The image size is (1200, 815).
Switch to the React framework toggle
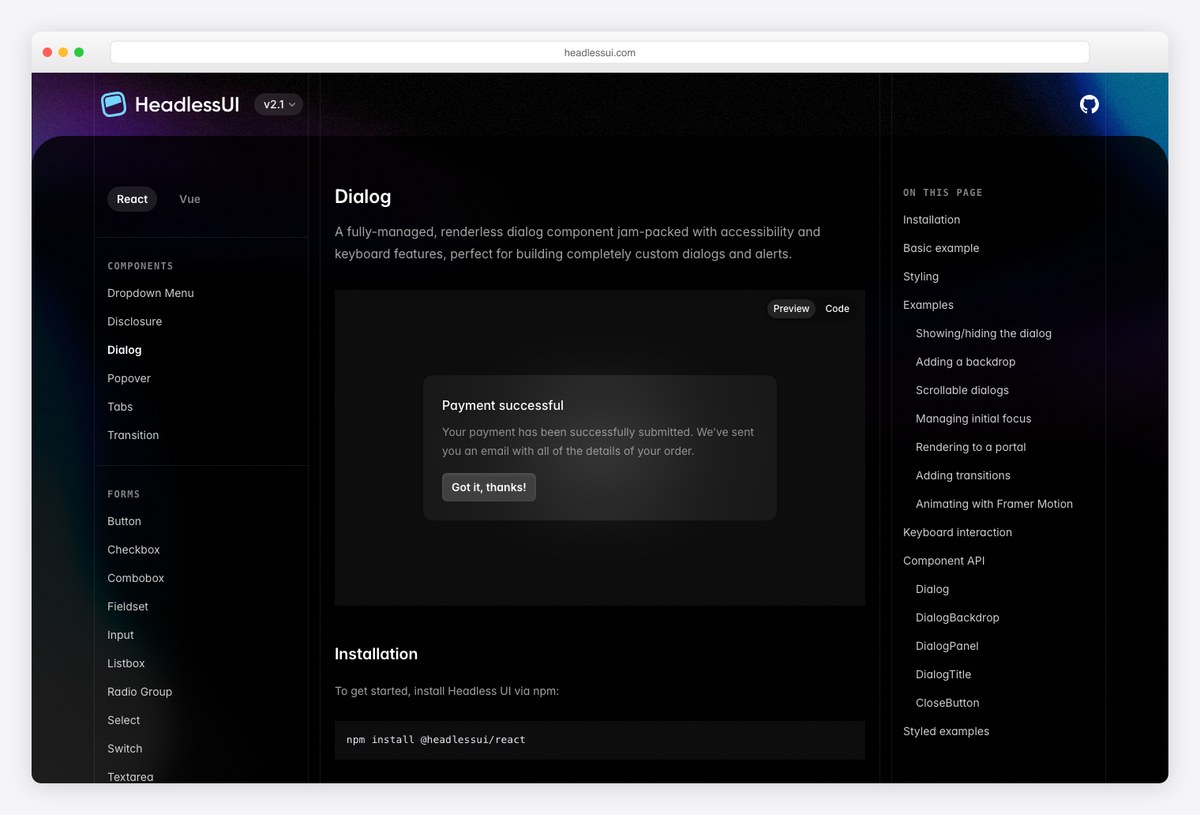[132, 199]
